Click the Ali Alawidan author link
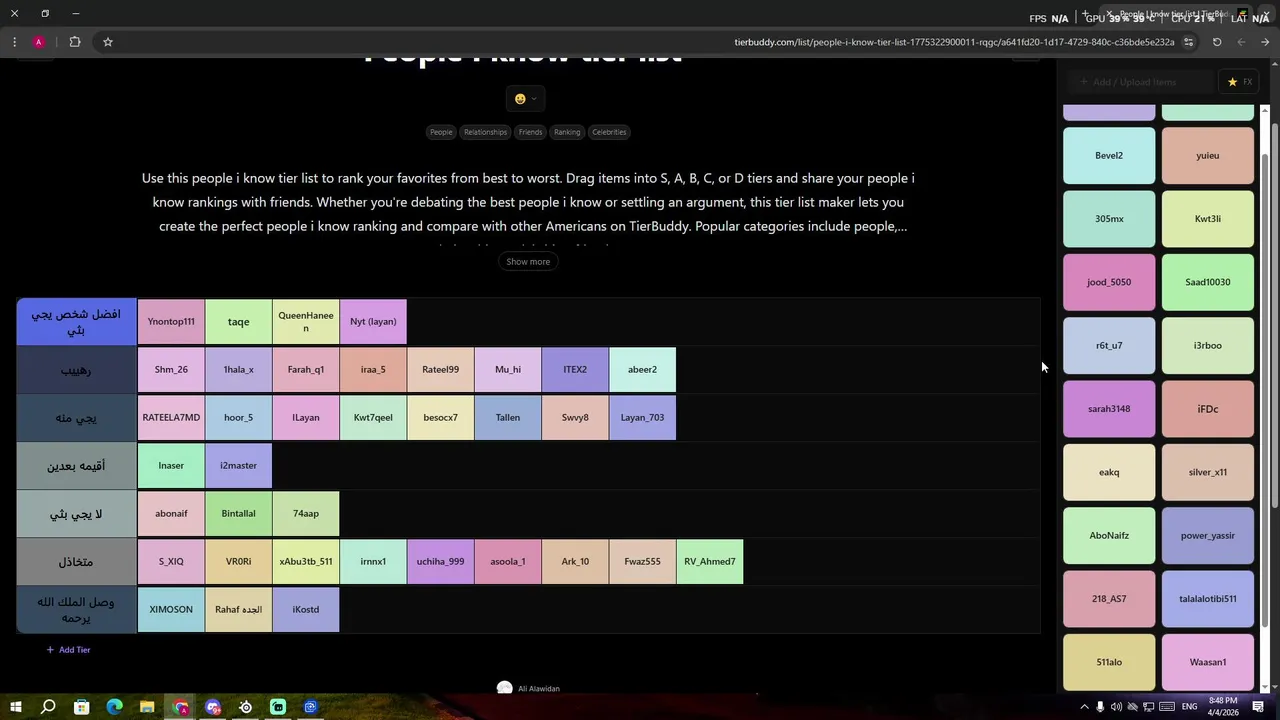The width and height of the screenshot is (1280, 720). 539,689
